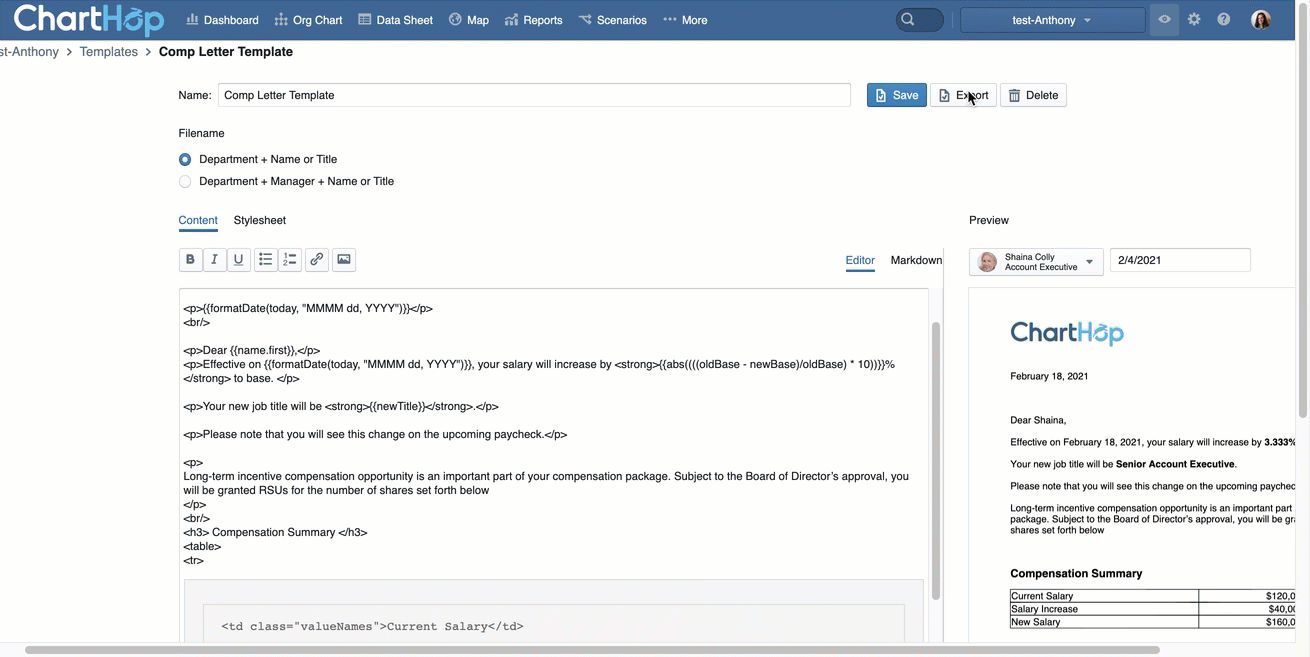Screen dimensions: 1310x657
Task: Switch the editor to Markdown view
Action: click(915, 259)
